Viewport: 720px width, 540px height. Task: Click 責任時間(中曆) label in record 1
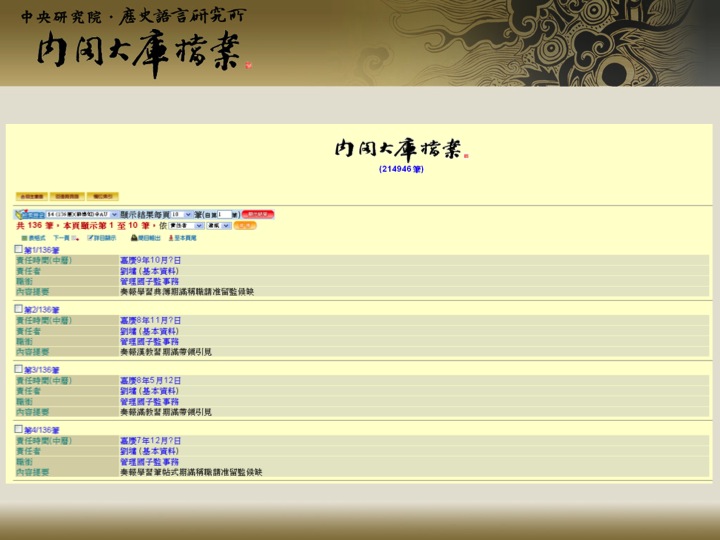pyautogui.click(x=44, y=260)
